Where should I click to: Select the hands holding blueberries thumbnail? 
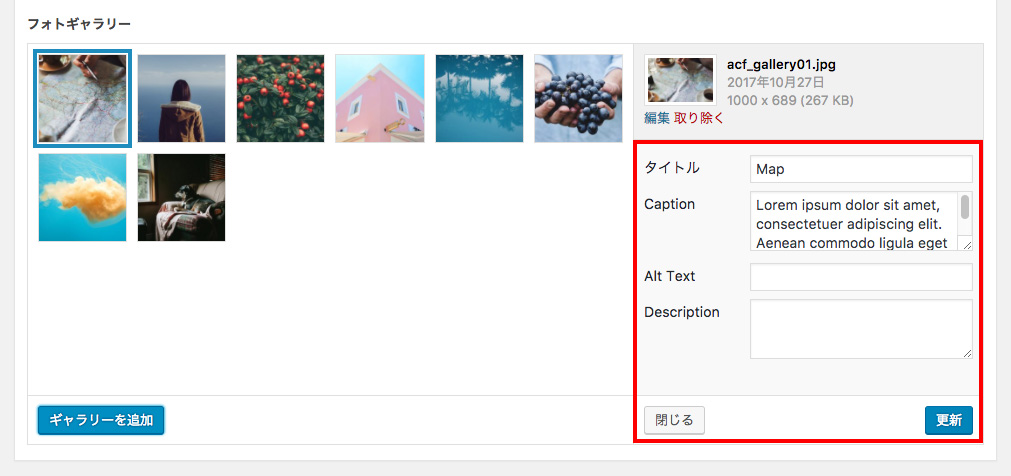(x=578, y=98)
